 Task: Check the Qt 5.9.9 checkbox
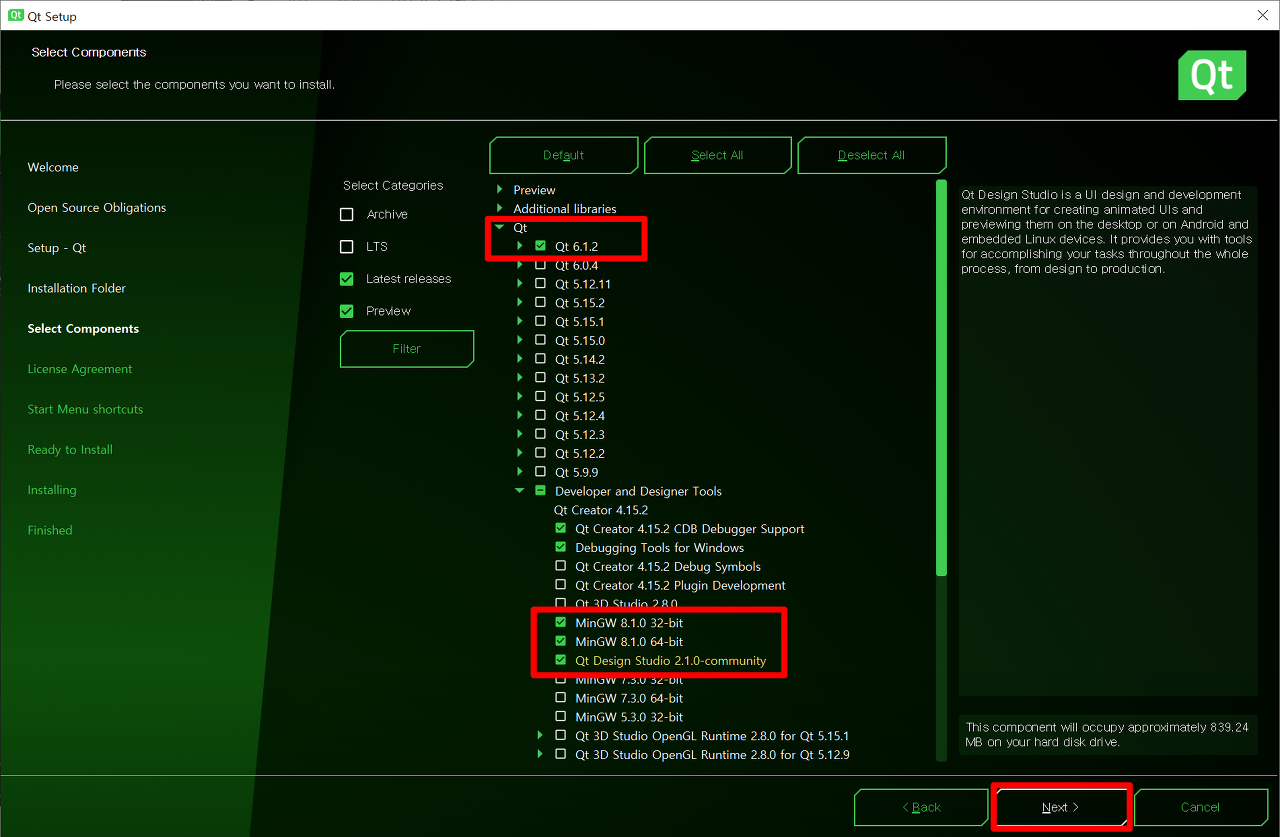(541, 472)
